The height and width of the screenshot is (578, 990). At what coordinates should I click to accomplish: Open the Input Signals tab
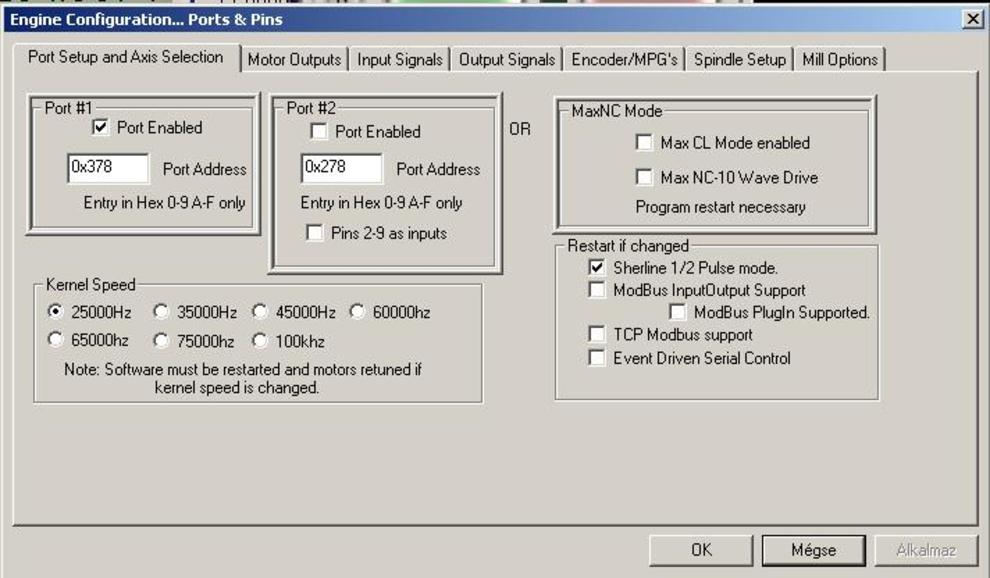400,60
